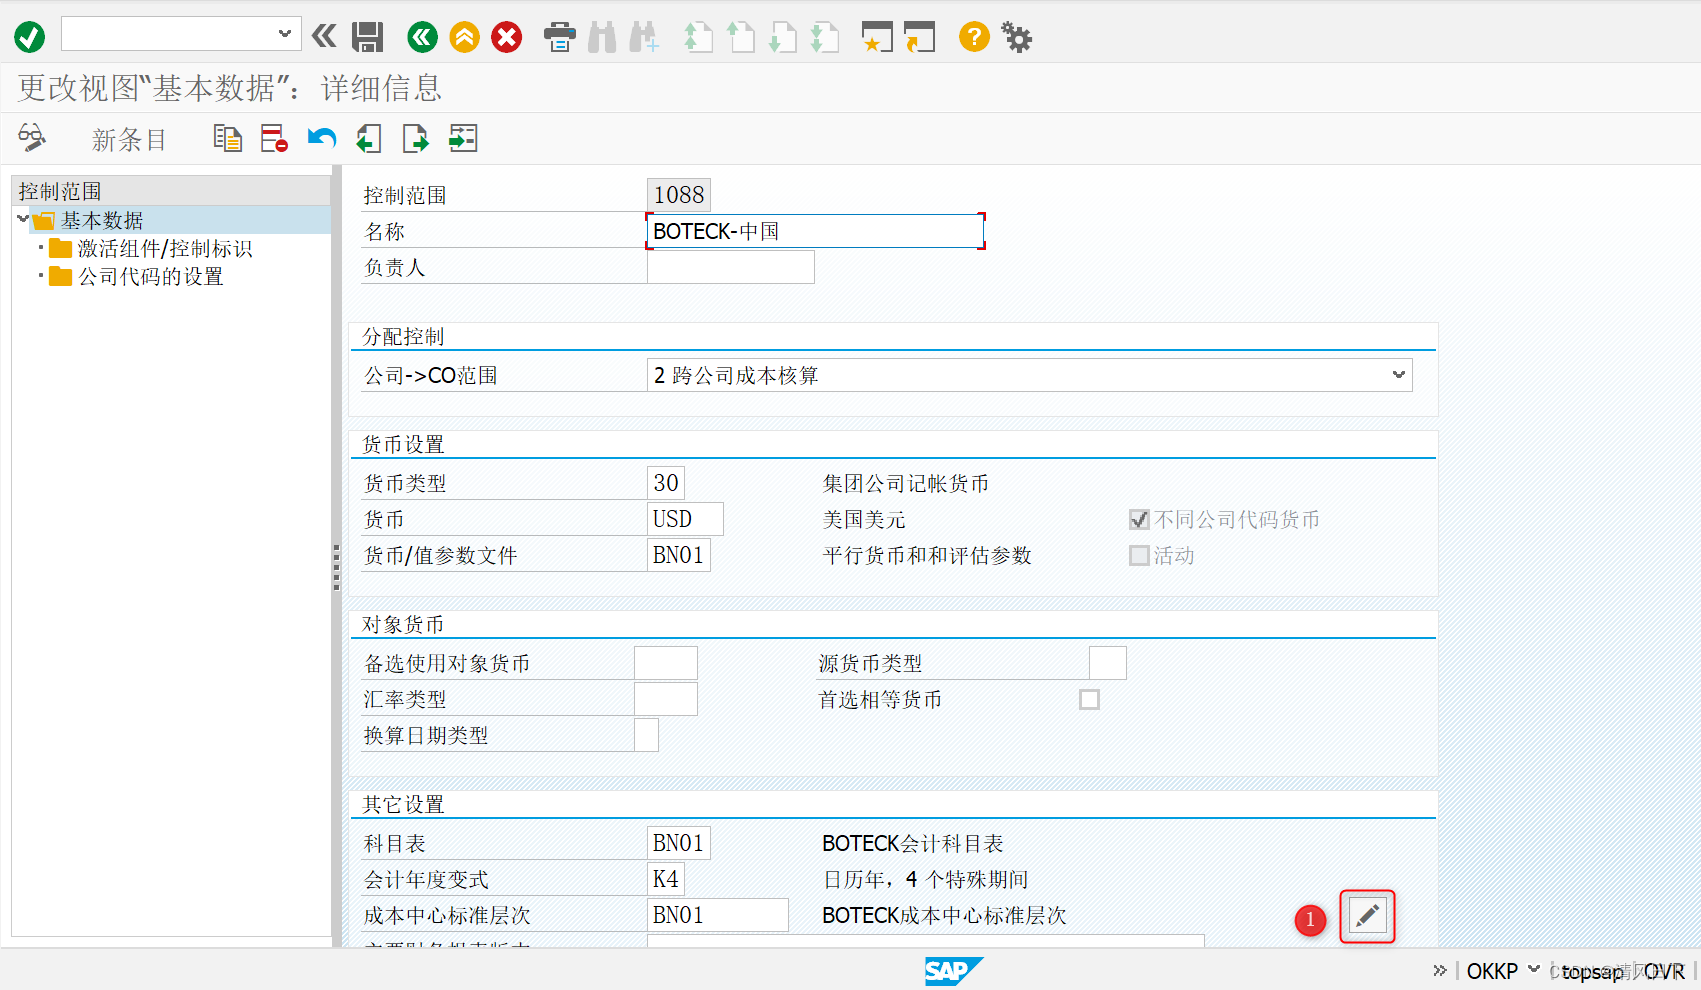The width and height of the screenshot is (1701, 990).
Task: Go to next page icon
Action: coord(782,38)
